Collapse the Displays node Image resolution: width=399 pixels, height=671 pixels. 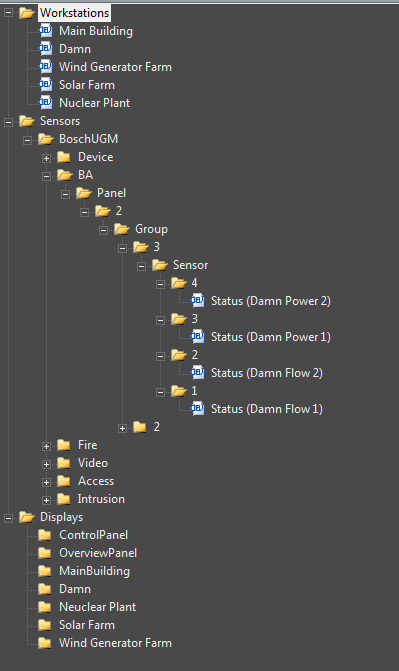point(8,518)
